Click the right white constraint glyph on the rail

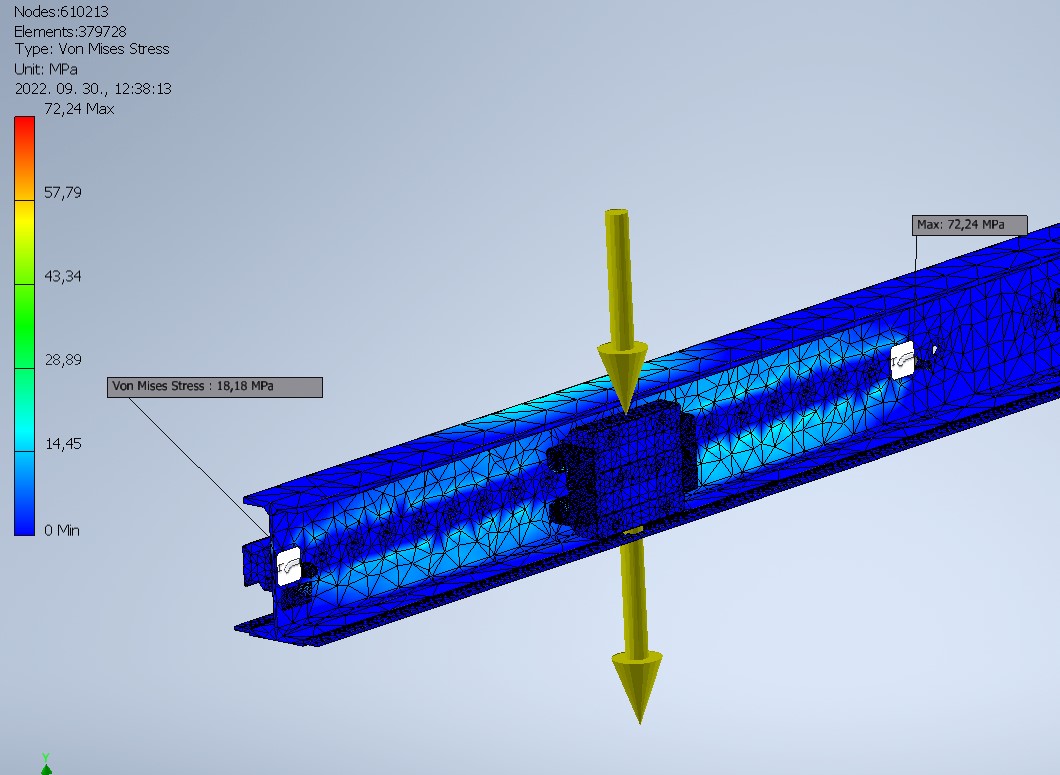pos(902,360)
